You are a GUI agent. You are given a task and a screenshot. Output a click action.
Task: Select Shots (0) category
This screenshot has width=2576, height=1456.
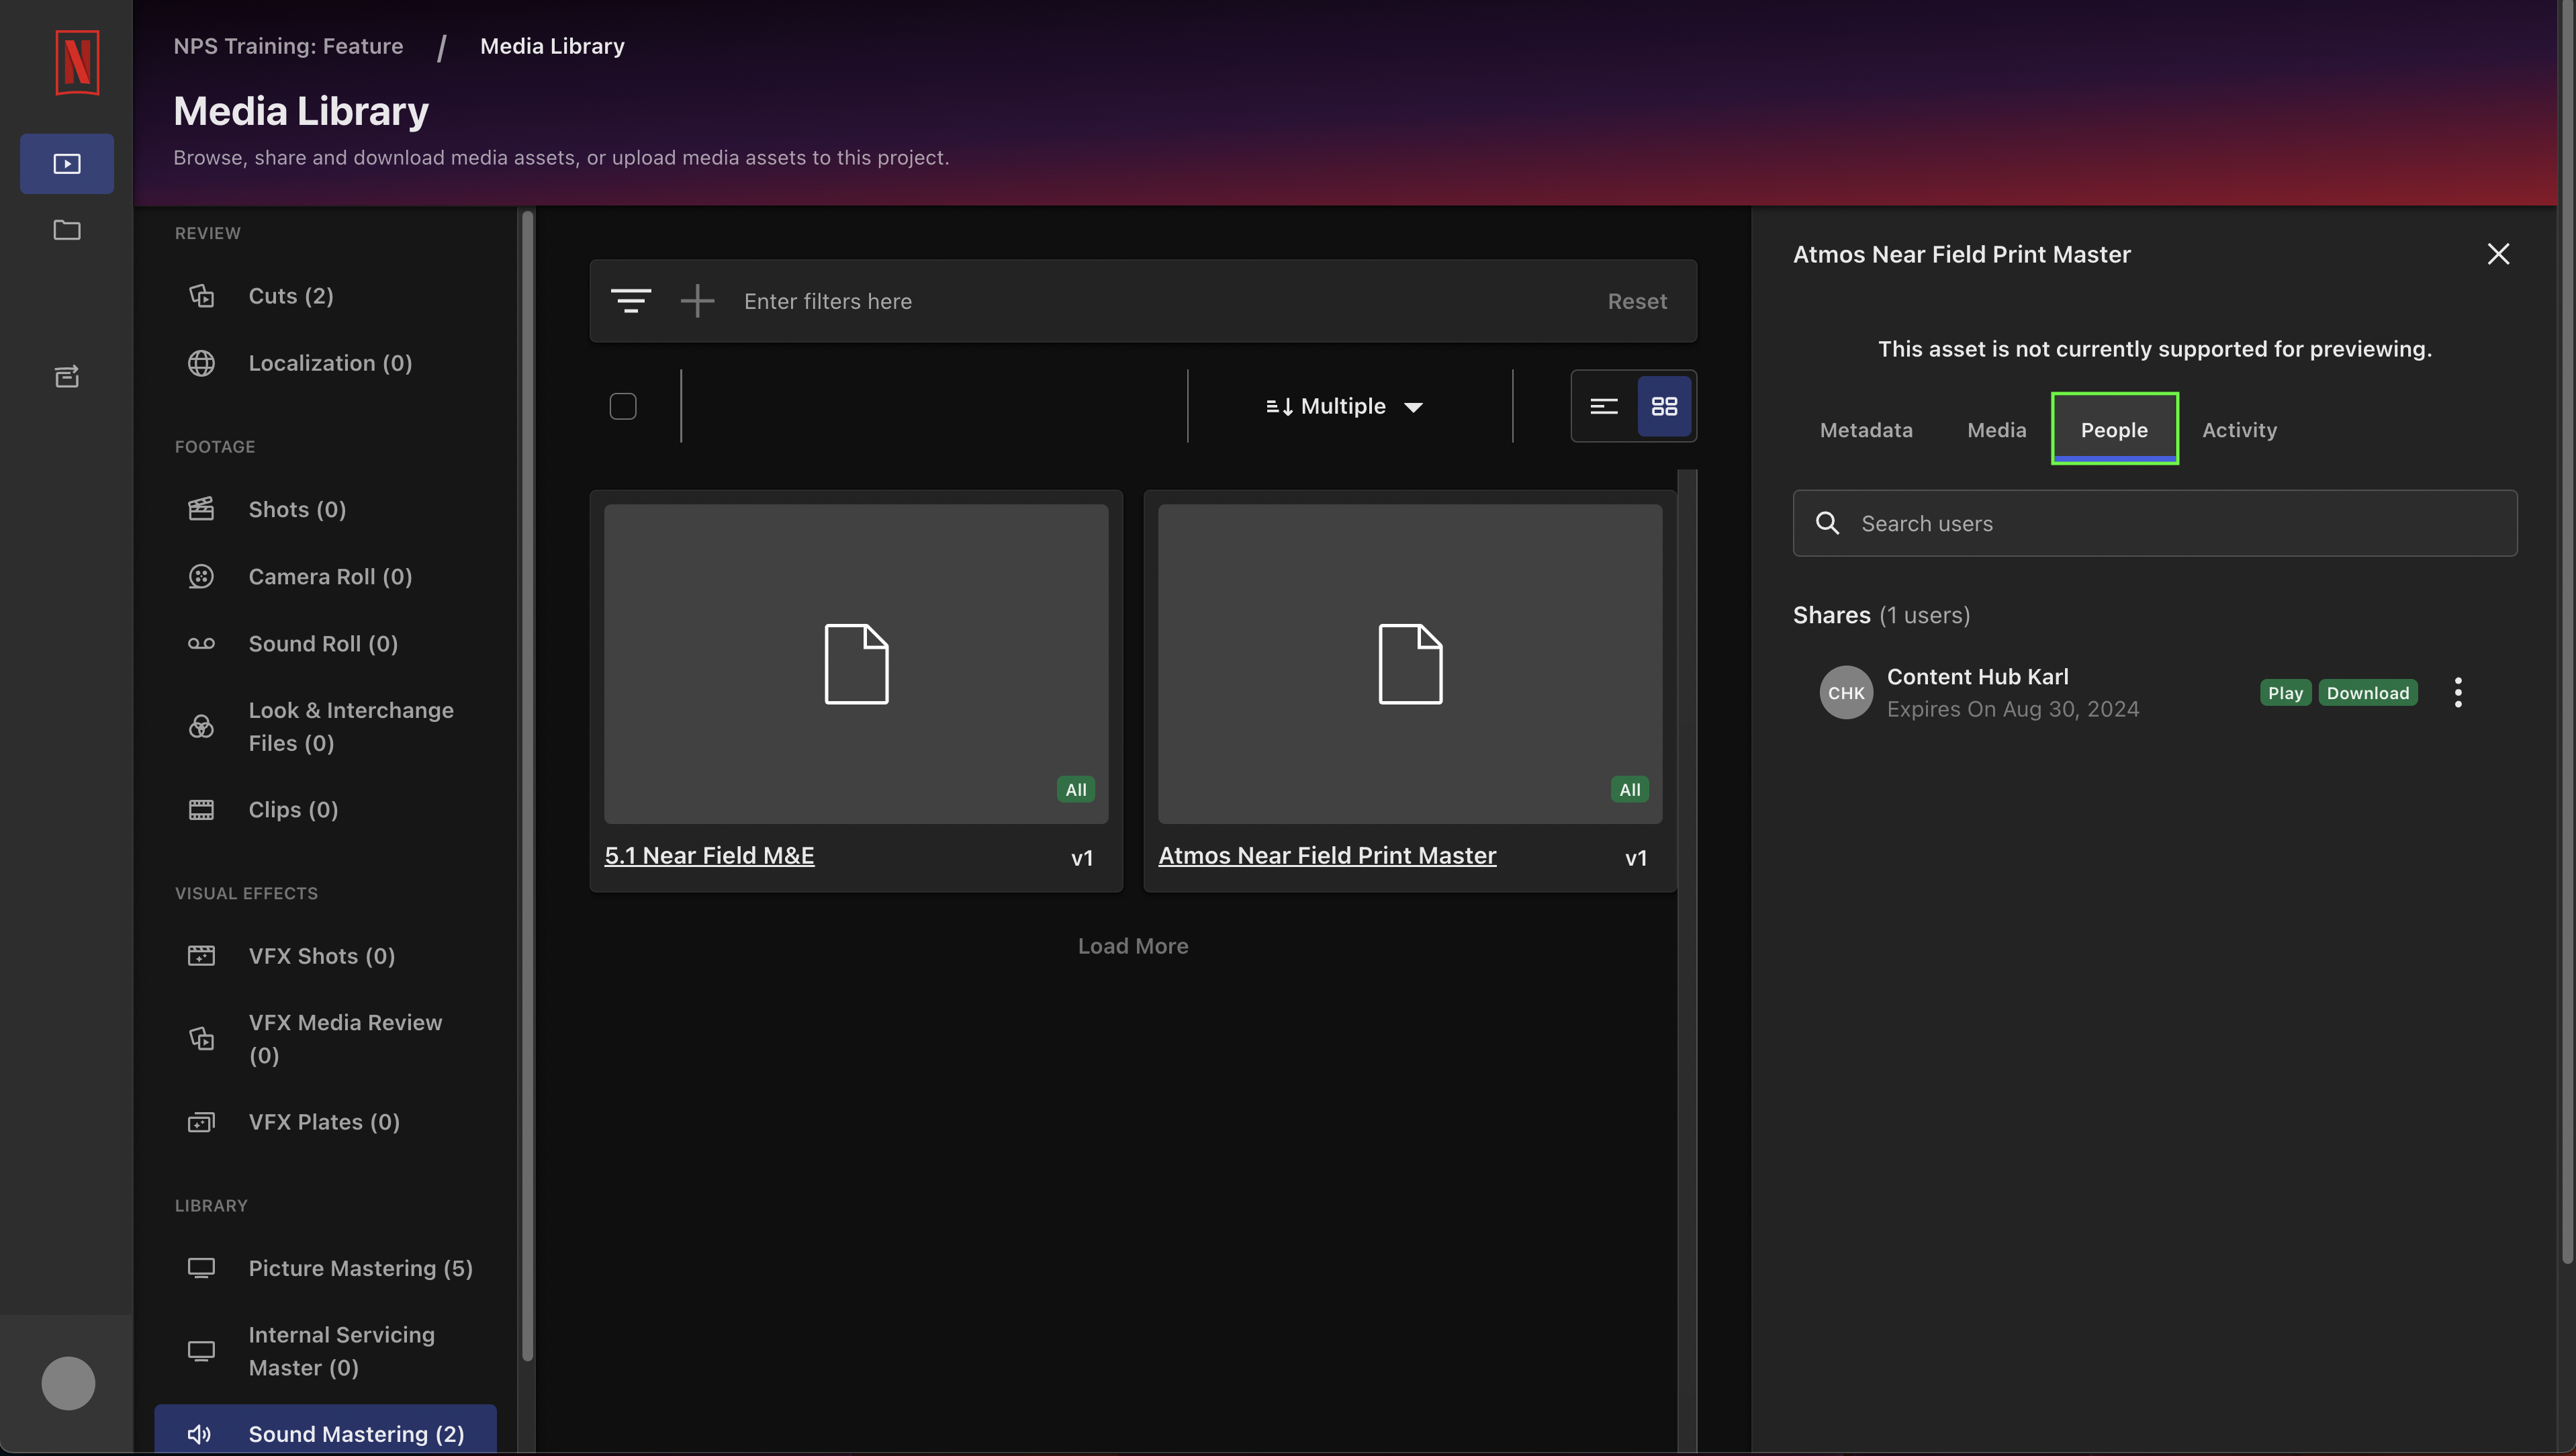click(325, 509)
